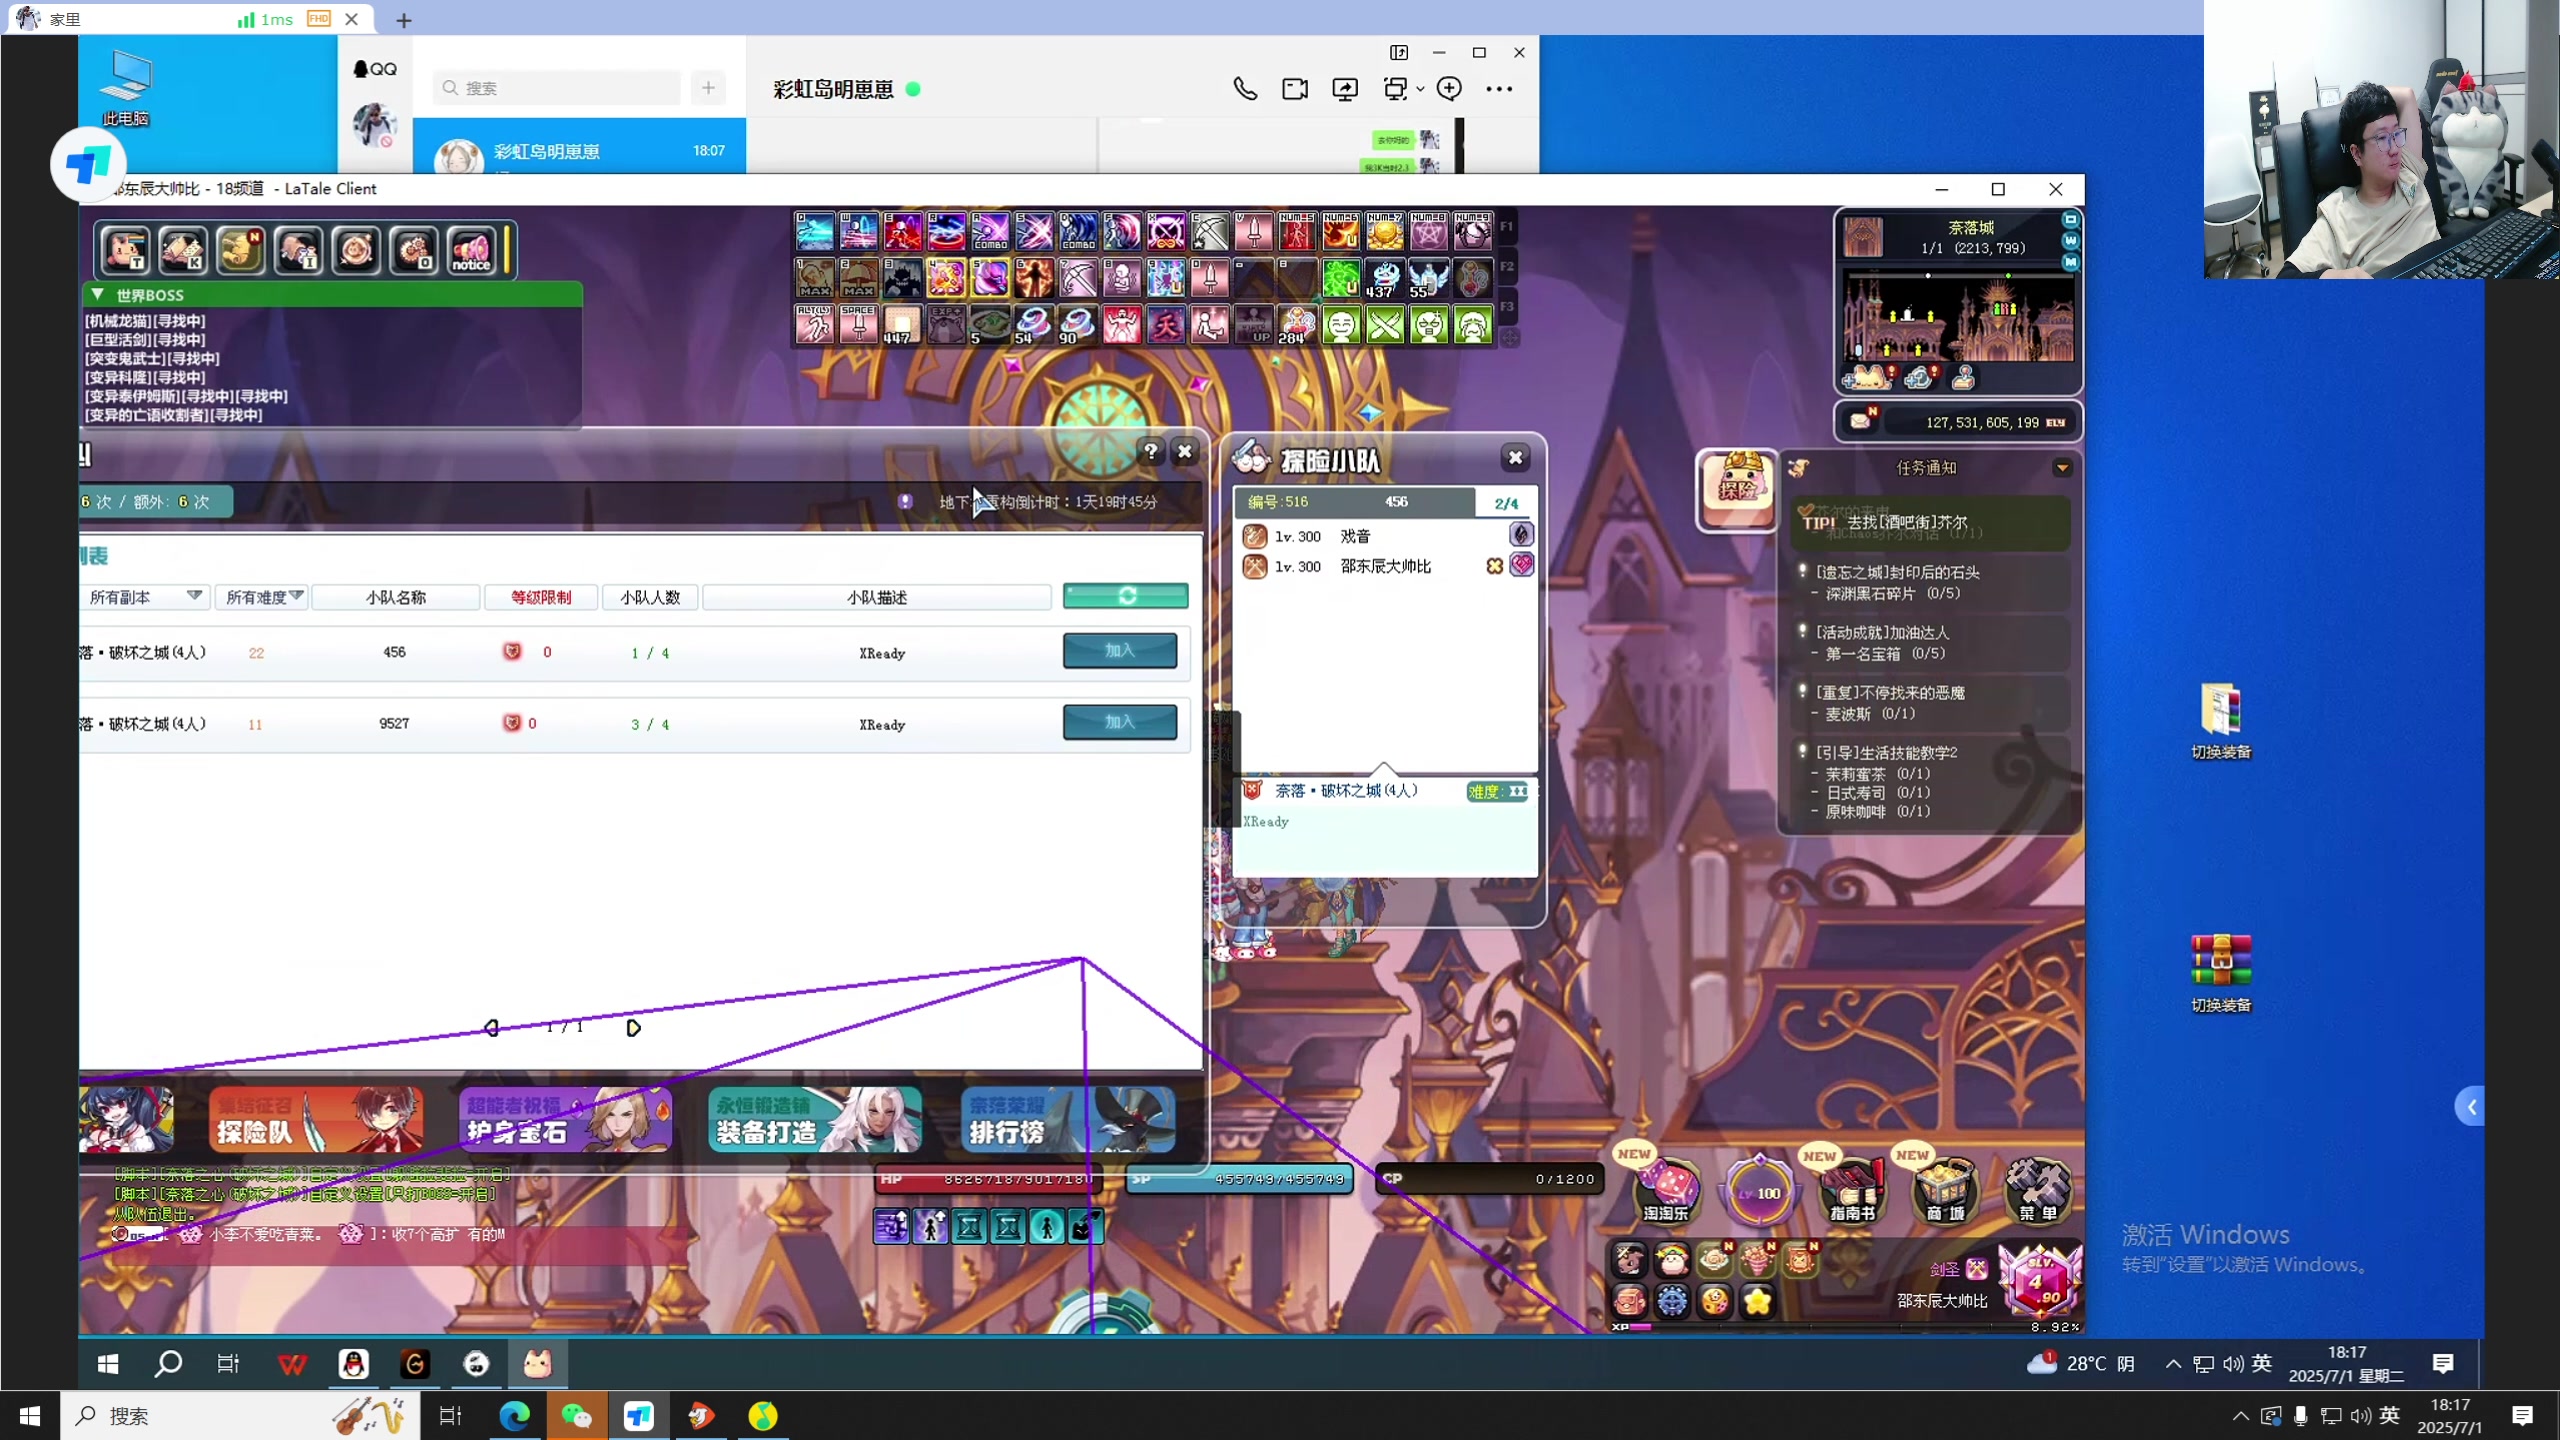Open a new remote session tab with plus
The image size is (2560, 1440).
[404, 19]
